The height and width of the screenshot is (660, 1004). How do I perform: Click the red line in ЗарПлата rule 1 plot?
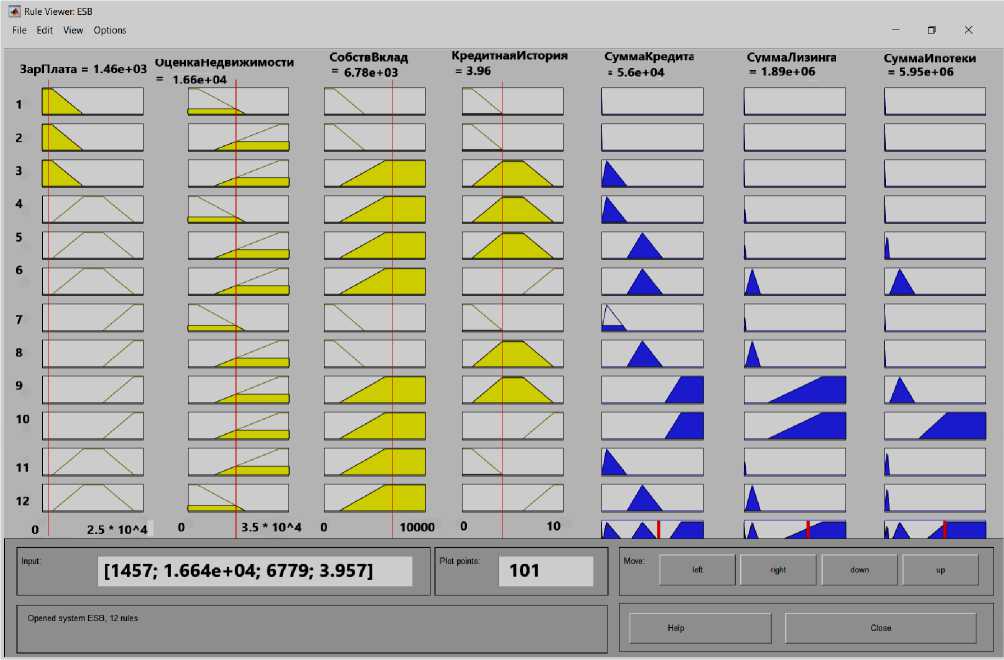48,101
